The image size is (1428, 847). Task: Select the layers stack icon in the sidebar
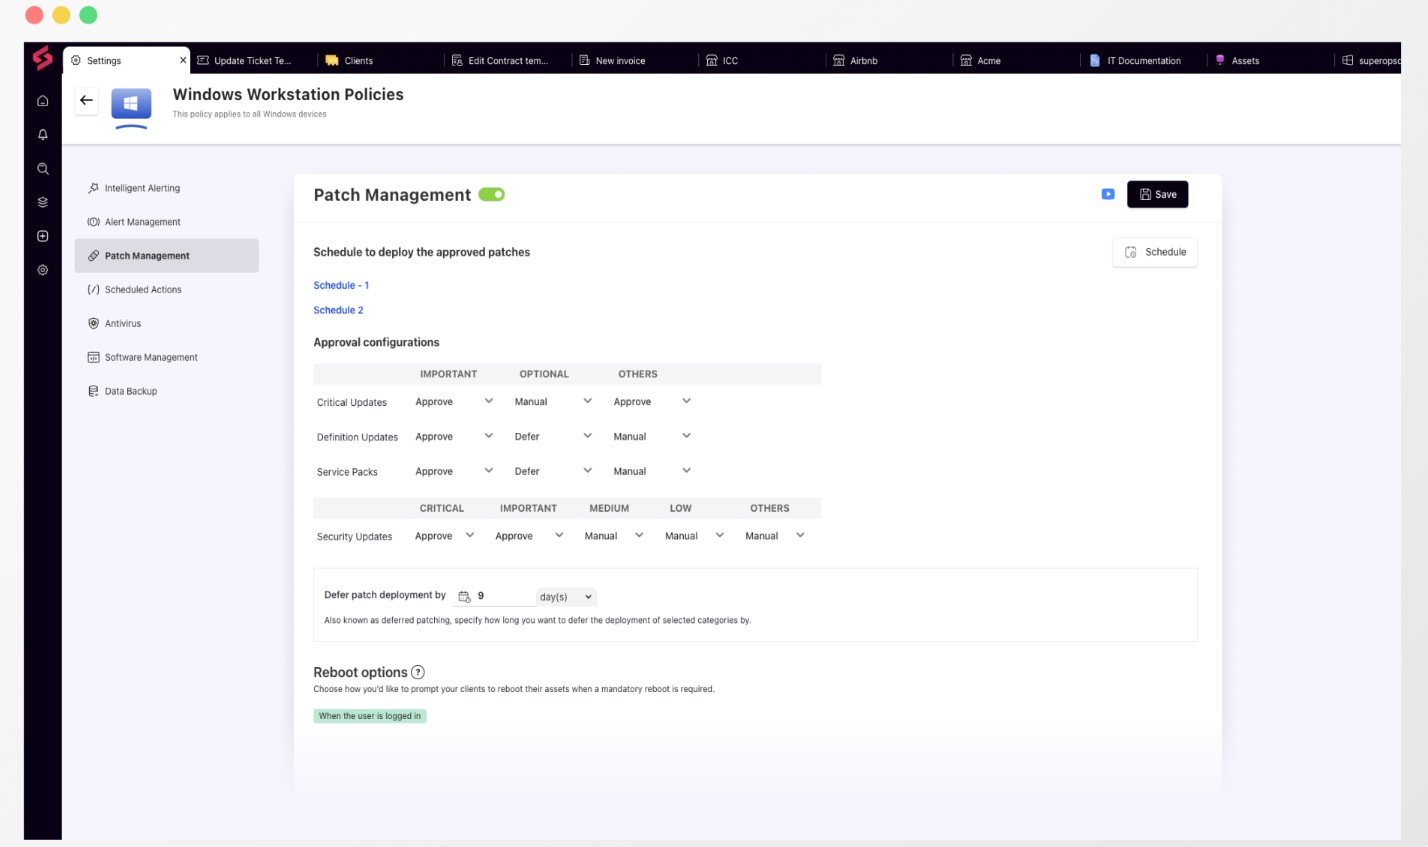[x=42, y=202]
